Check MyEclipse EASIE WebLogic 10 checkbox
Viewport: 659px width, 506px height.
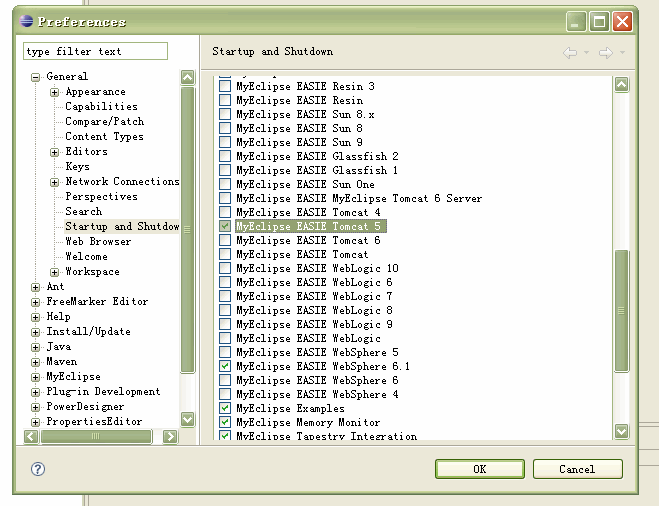[x=225, y=268]
